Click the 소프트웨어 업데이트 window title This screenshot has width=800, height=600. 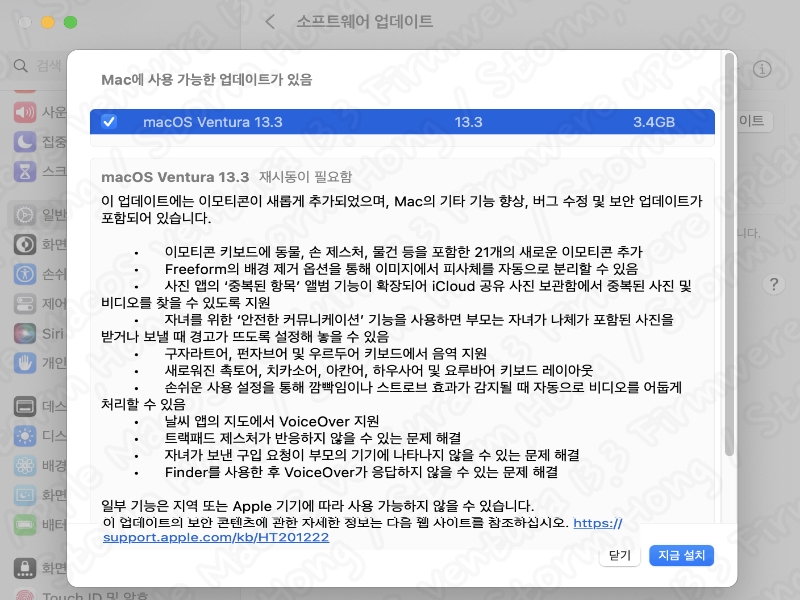click(365, 21)
